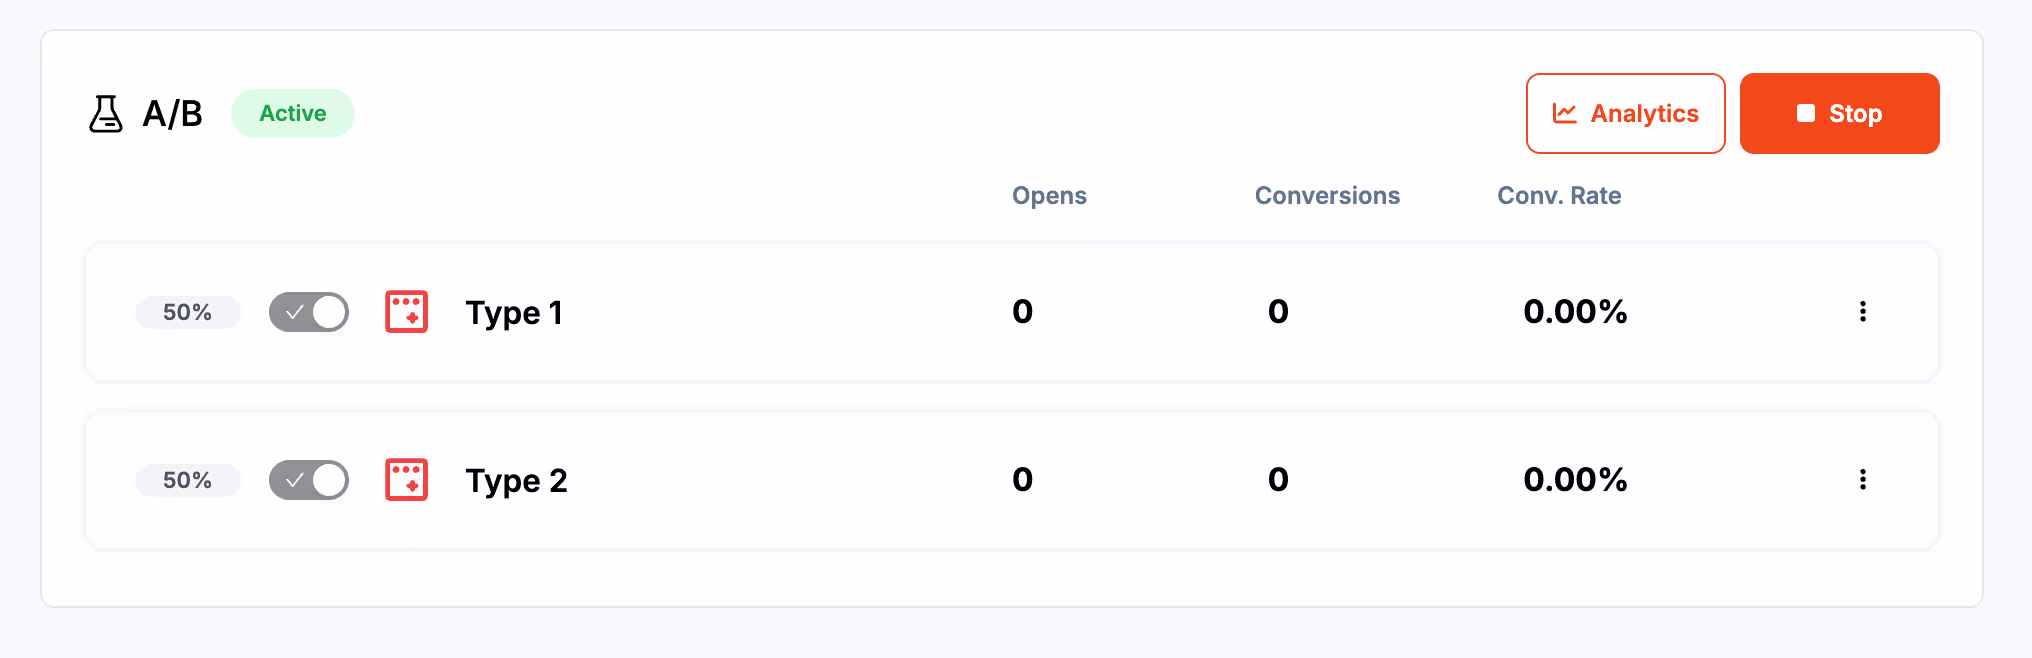Click the red template icon beside Type 2

click(x=406, y=480)
